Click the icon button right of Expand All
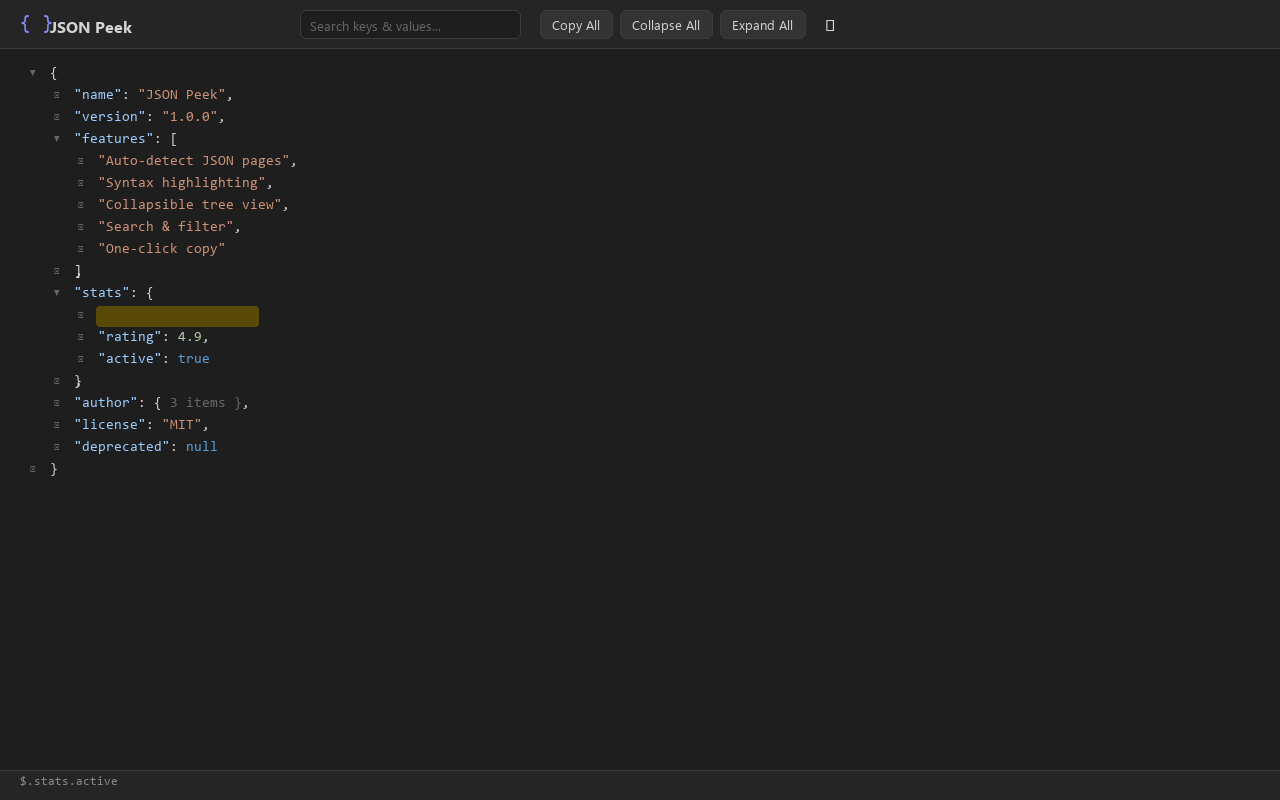The height and width of the screenshot is (800, 1280). click(x=830, y=25)
